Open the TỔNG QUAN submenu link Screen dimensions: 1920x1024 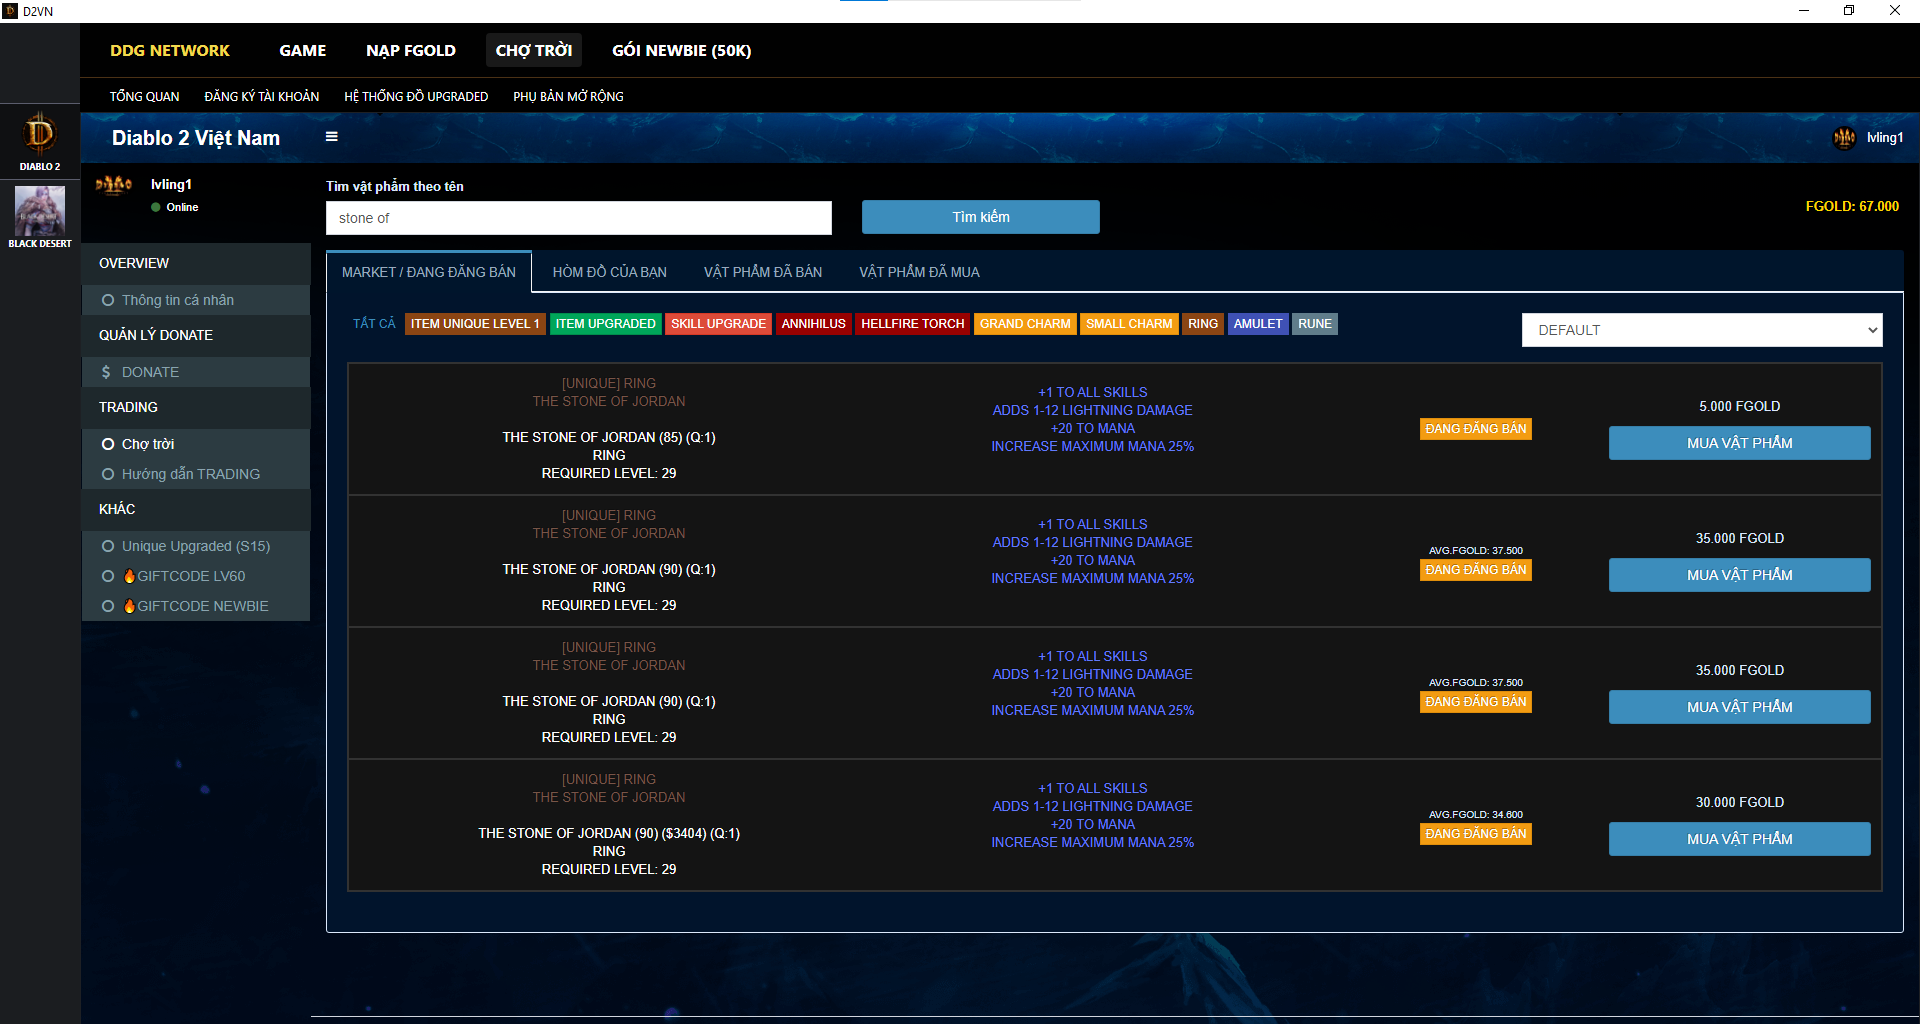[145, 97]
